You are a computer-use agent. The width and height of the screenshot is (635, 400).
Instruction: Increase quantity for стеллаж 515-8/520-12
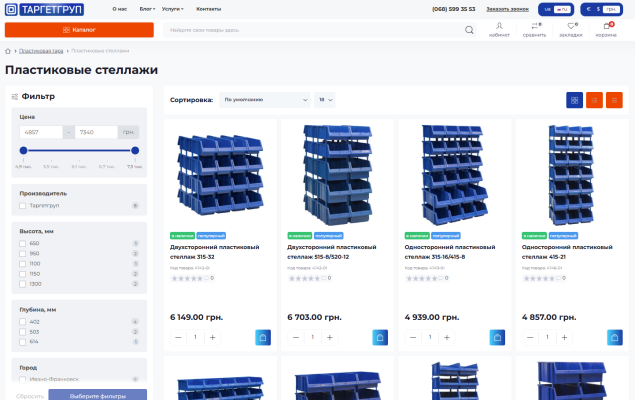tap(330, 337)
